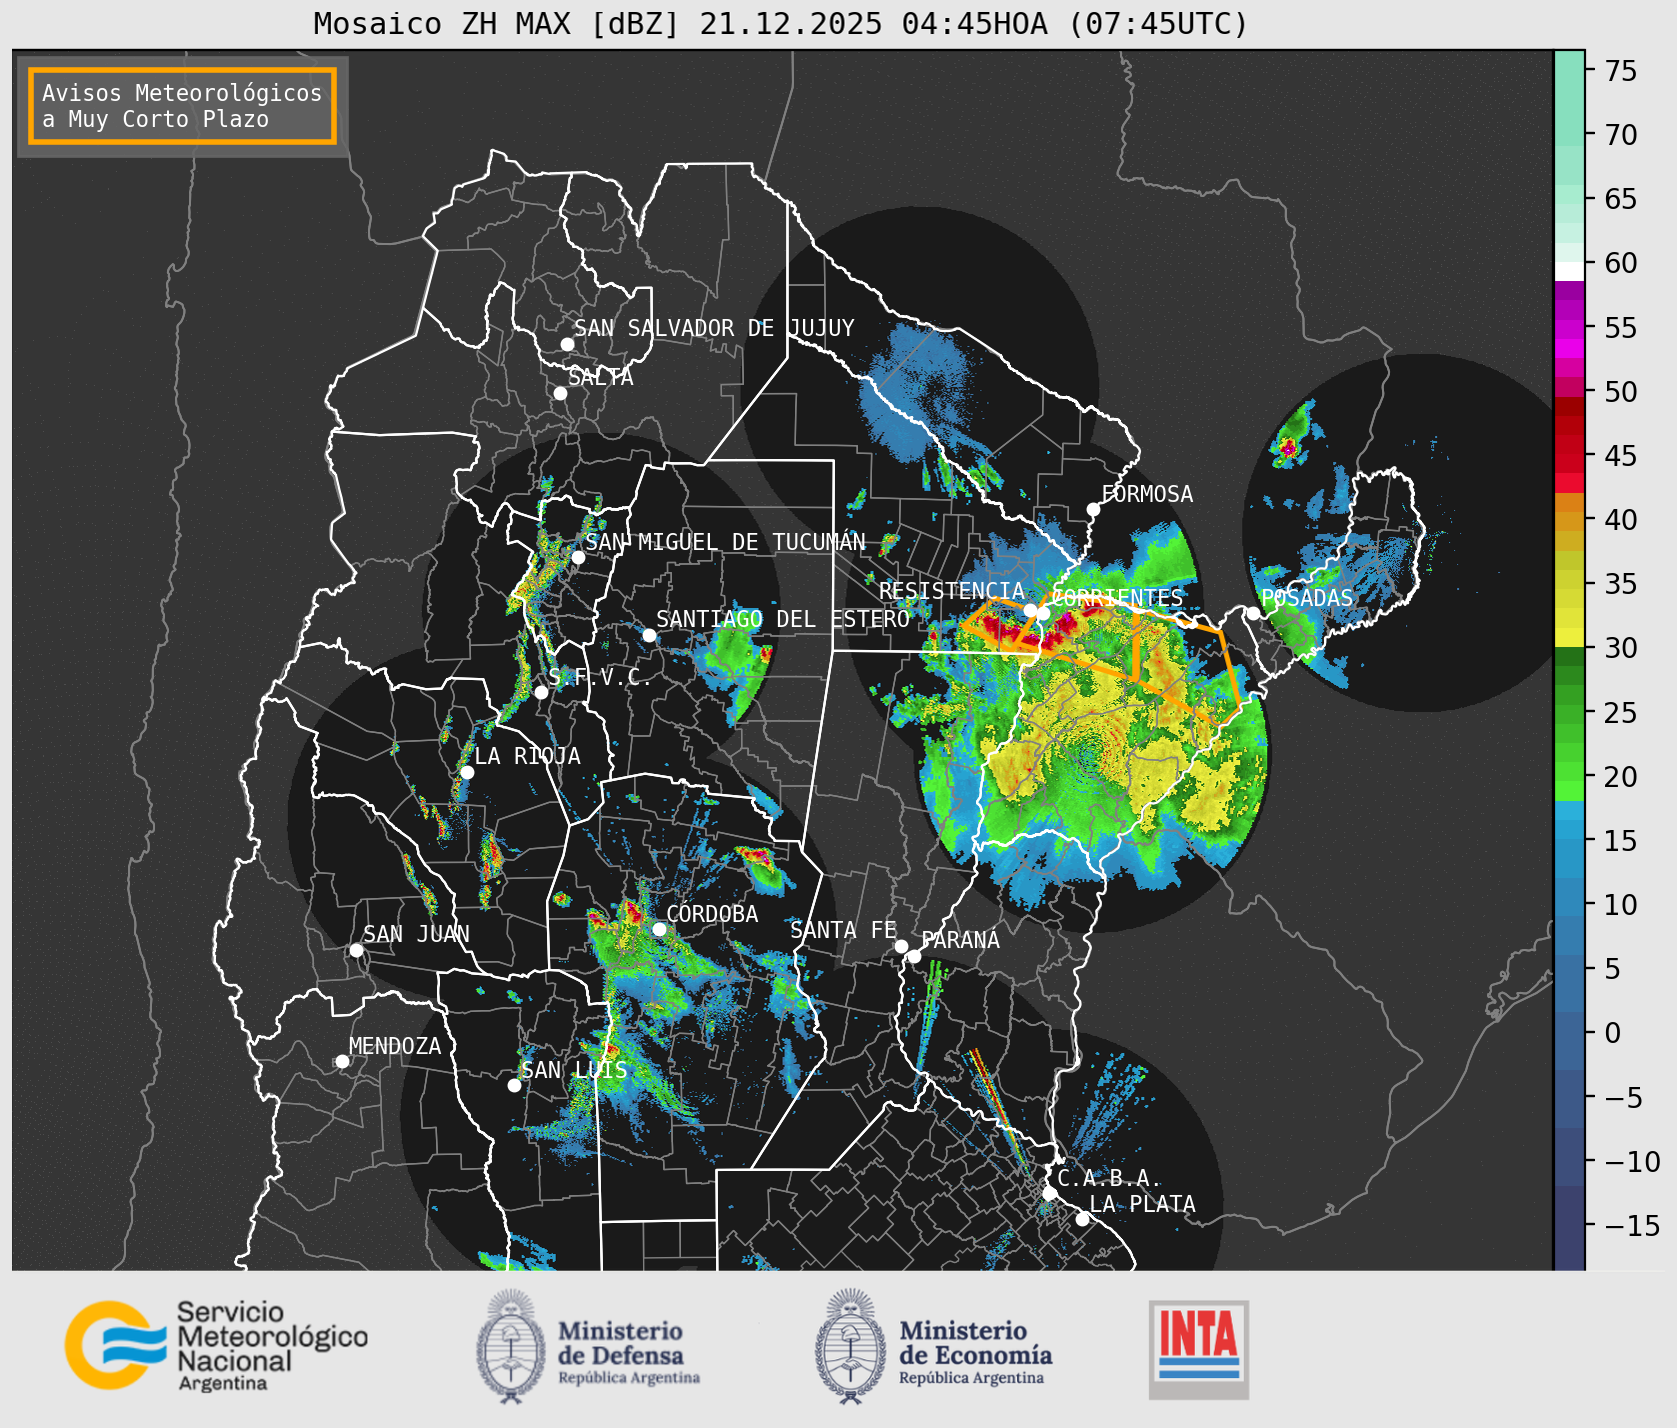The width and height of the screenshot is (1677, 1428).
Task: Click the 75 value on the dBZ scale
Action: (1621, 71)
